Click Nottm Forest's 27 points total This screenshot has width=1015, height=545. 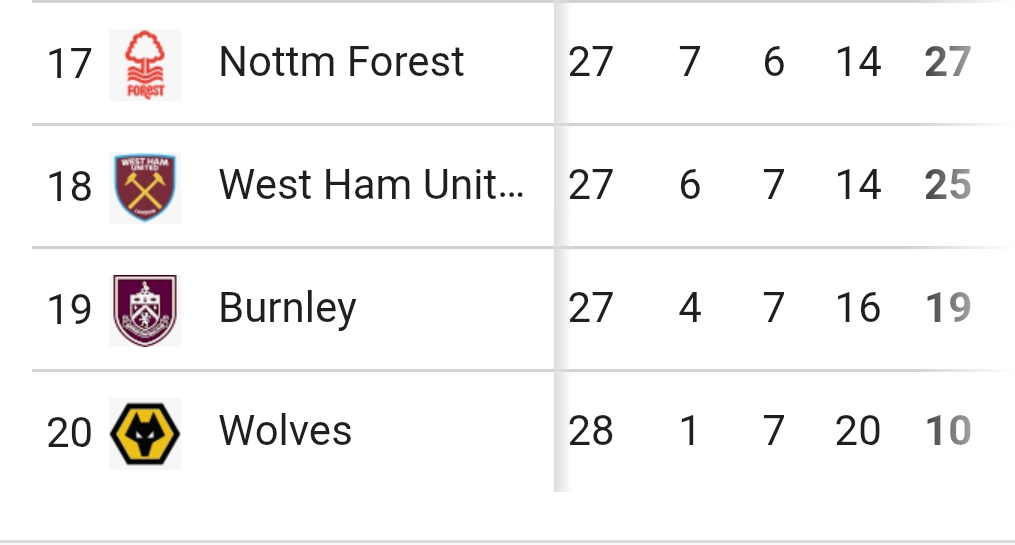(x=947, y=62)
